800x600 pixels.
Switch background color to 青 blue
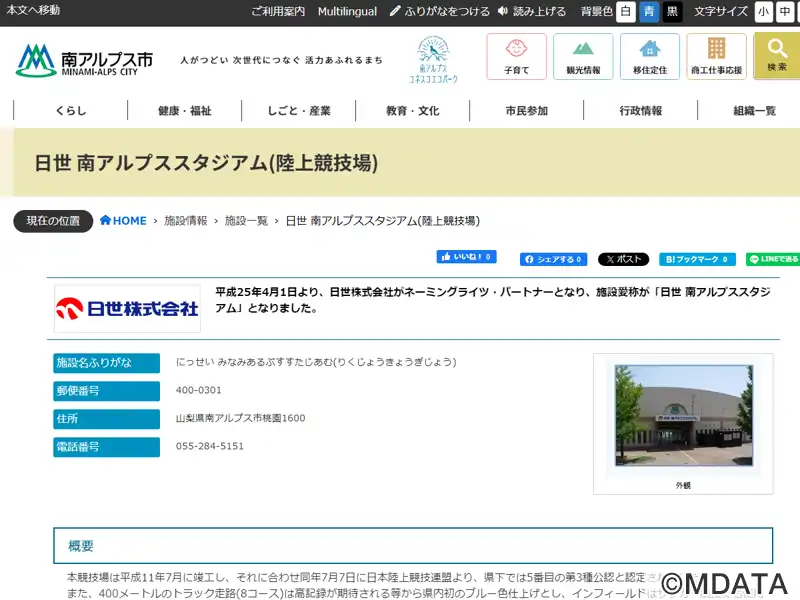(649, 11)
